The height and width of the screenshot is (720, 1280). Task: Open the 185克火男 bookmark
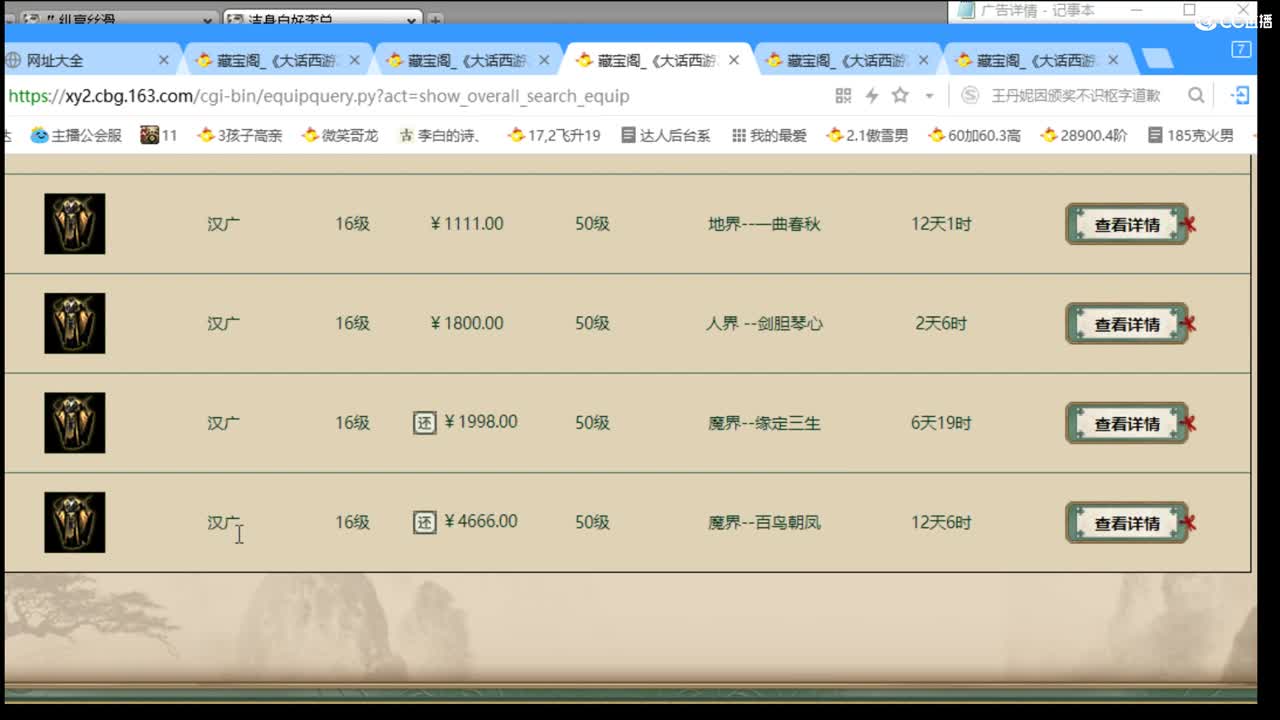[1190, 135]
